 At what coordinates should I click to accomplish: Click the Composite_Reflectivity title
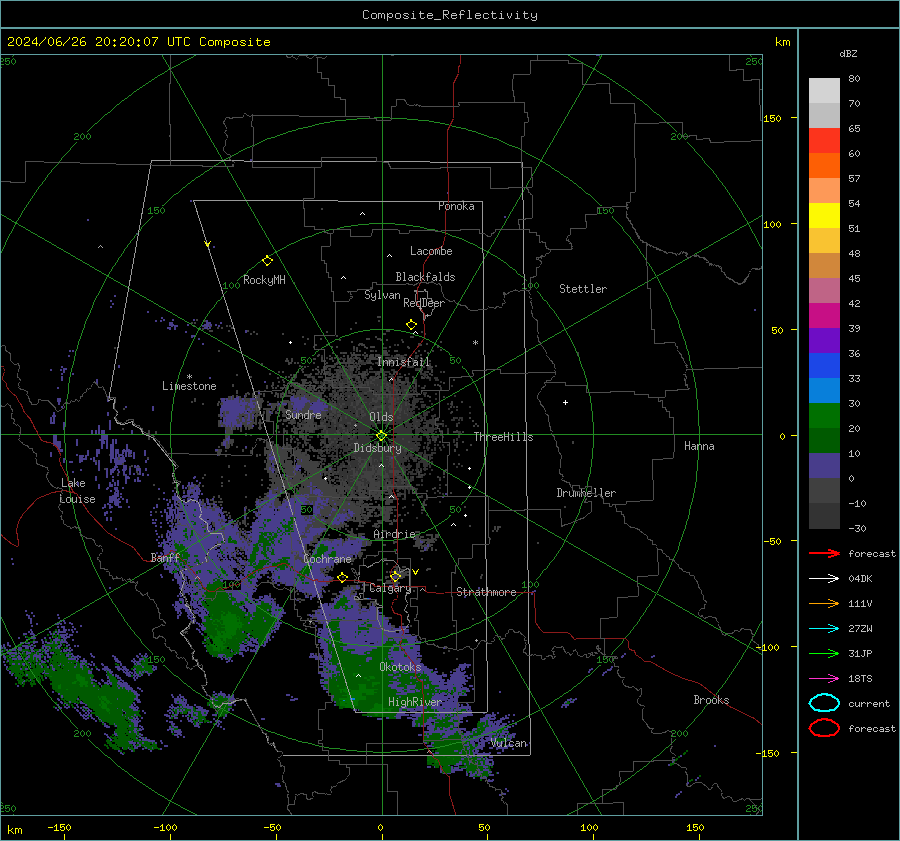point(450,15)
